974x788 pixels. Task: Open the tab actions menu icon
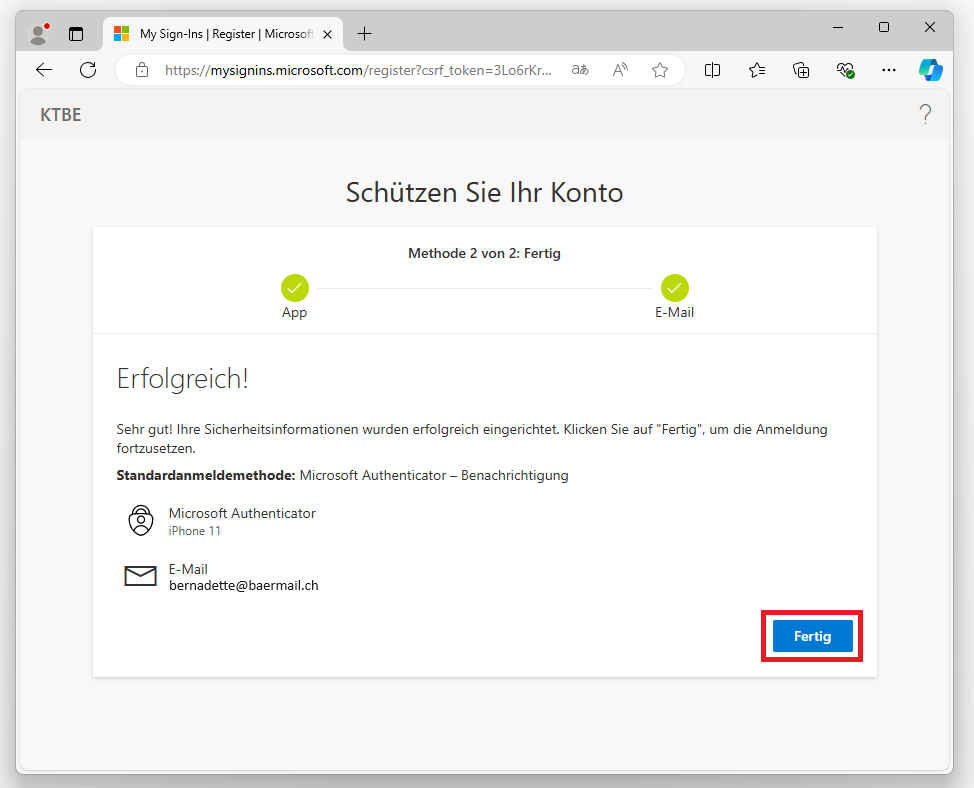(x=76, y=34)
